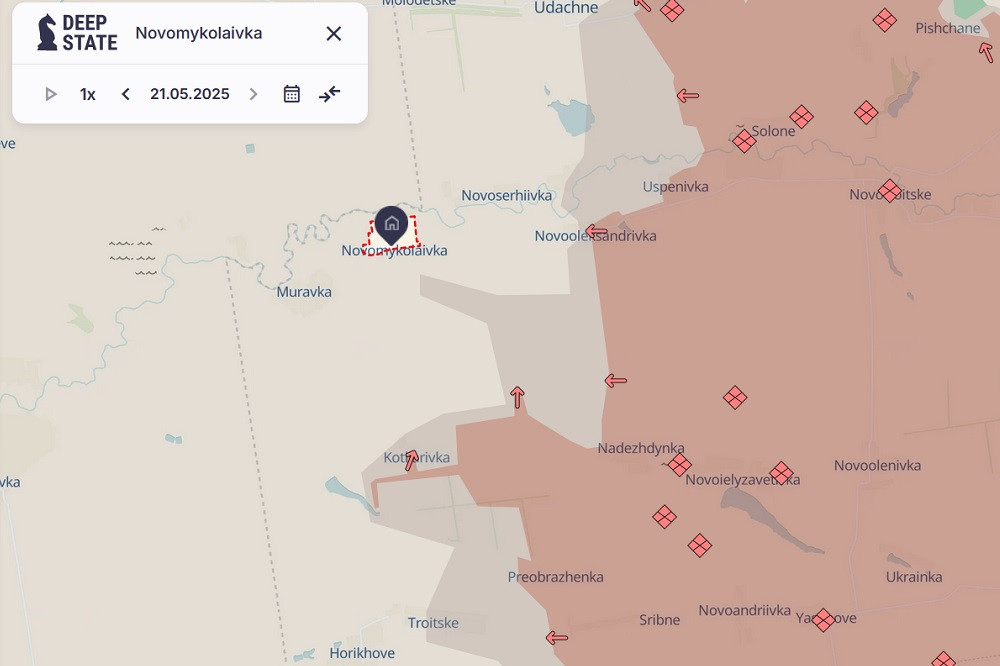Viewport: 1000px width, 666px height.
Task: Click the attack arrow at Kotliarivka
Action: click(411, 460)
